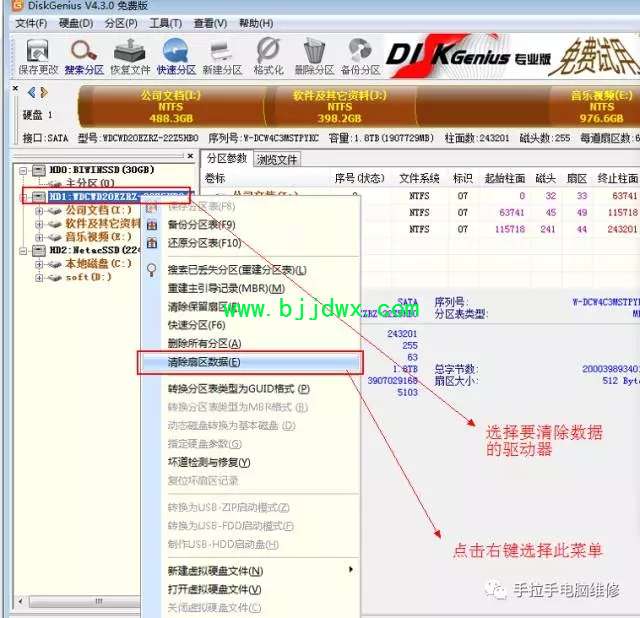Choose 打开虚拟硬盘文件(V) menu item
The height and width of the screenshot is (618, 640).
tap(250, 589)
